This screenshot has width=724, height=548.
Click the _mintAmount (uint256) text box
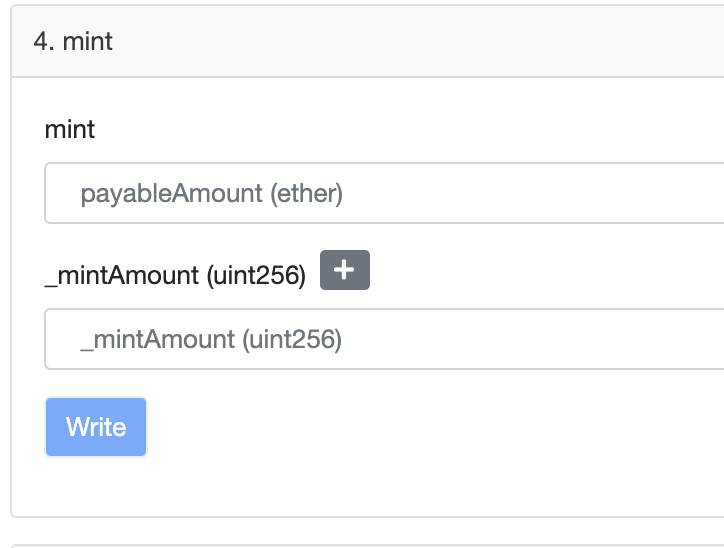(x=384, y=339)
